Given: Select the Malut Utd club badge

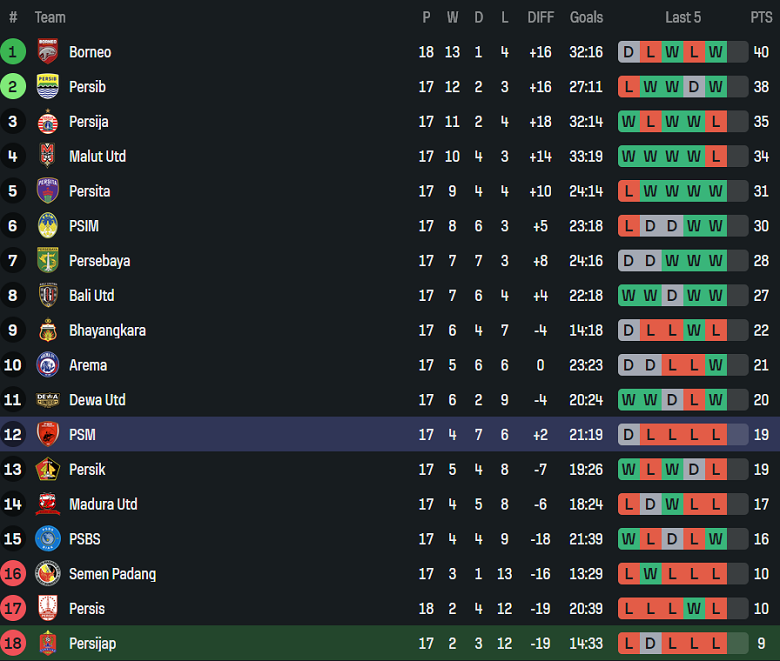Looking at the screenshot, I should (48, 156).
